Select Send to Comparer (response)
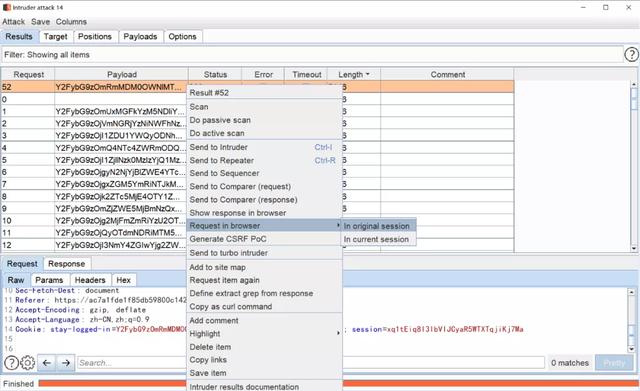Screen dimensions: 640x391 point(264,200)
